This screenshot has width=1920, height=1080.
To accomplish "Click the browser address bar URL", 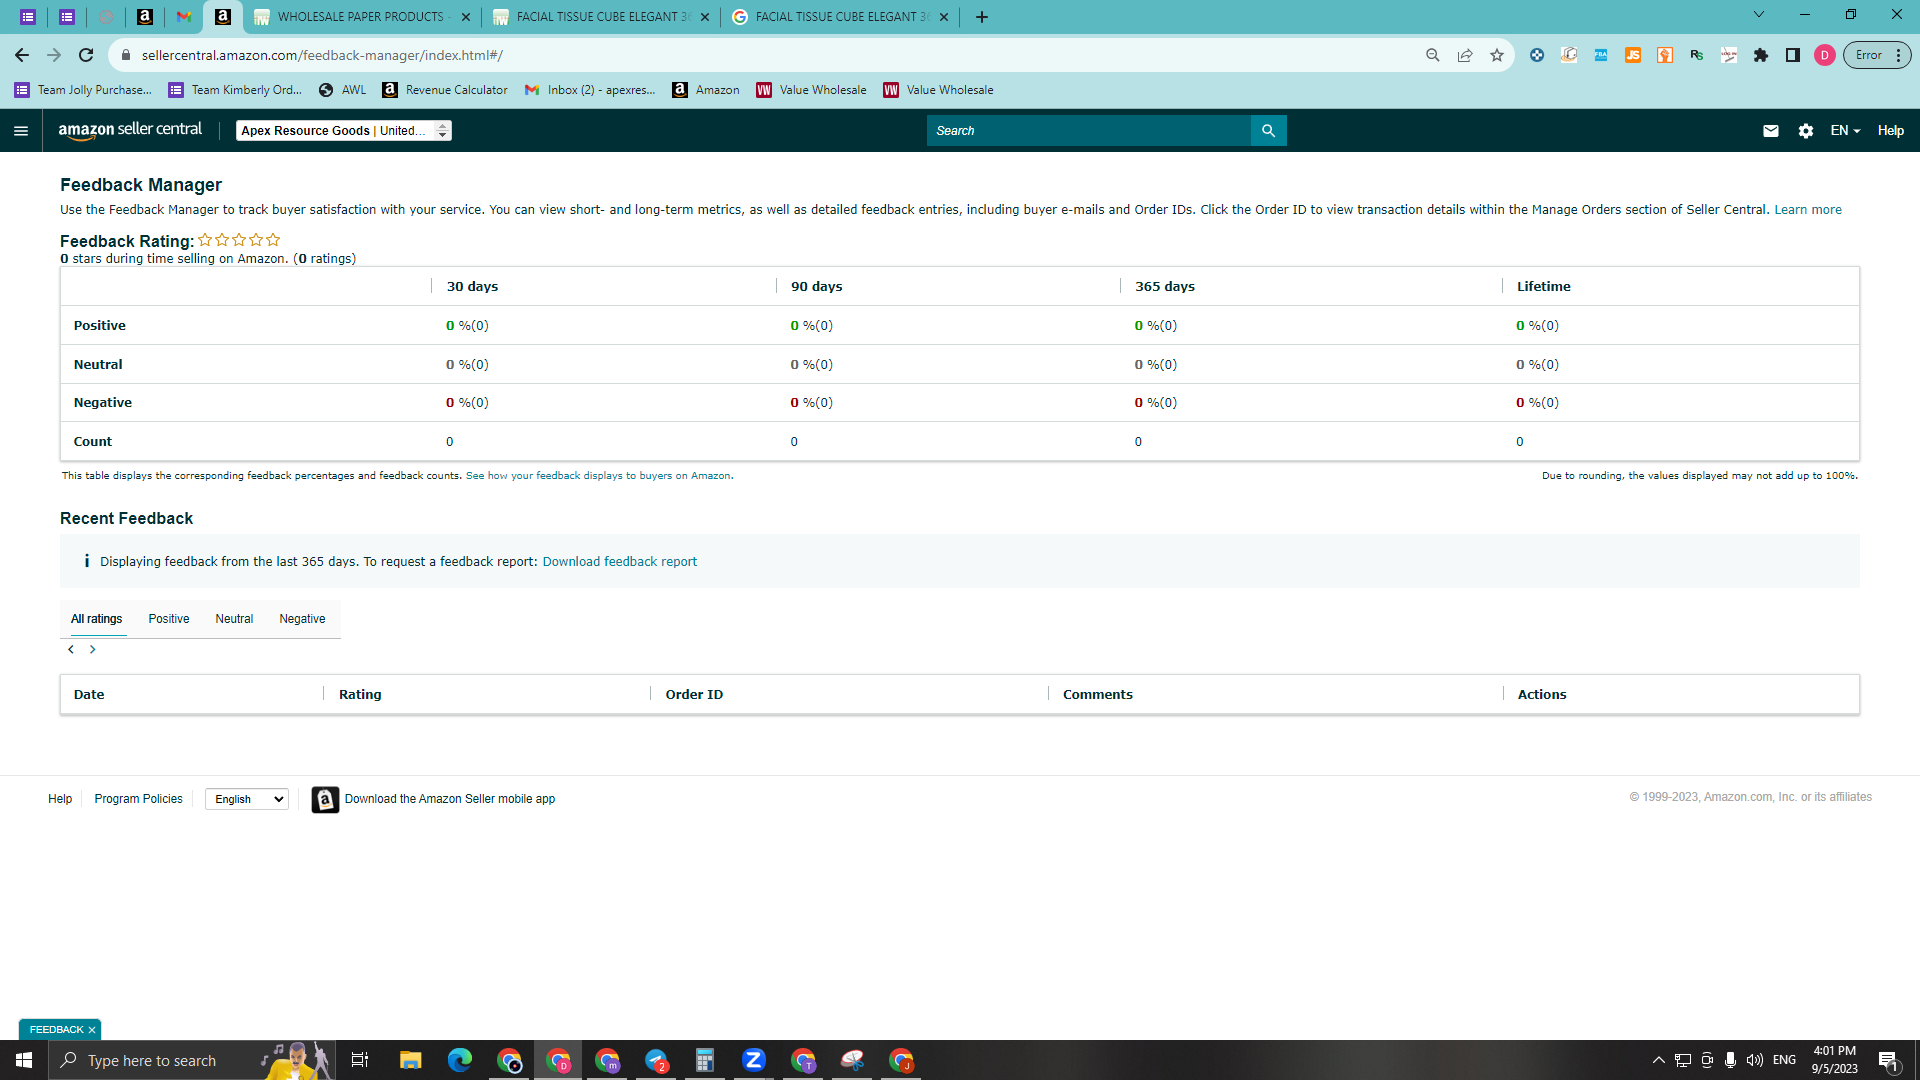I will [x=322, y=55].
